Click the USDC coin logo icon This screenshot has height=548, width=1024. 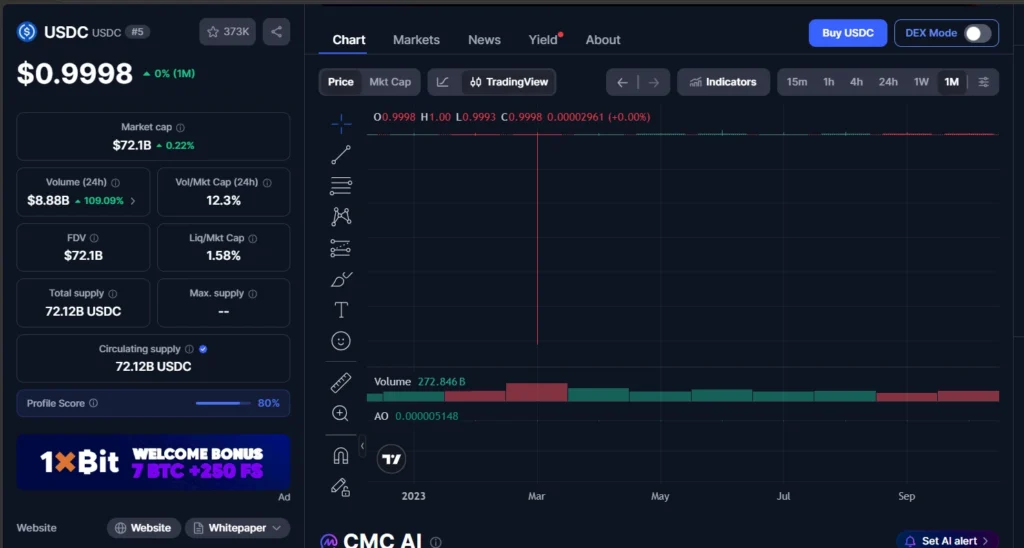click(x=27, y=31)
